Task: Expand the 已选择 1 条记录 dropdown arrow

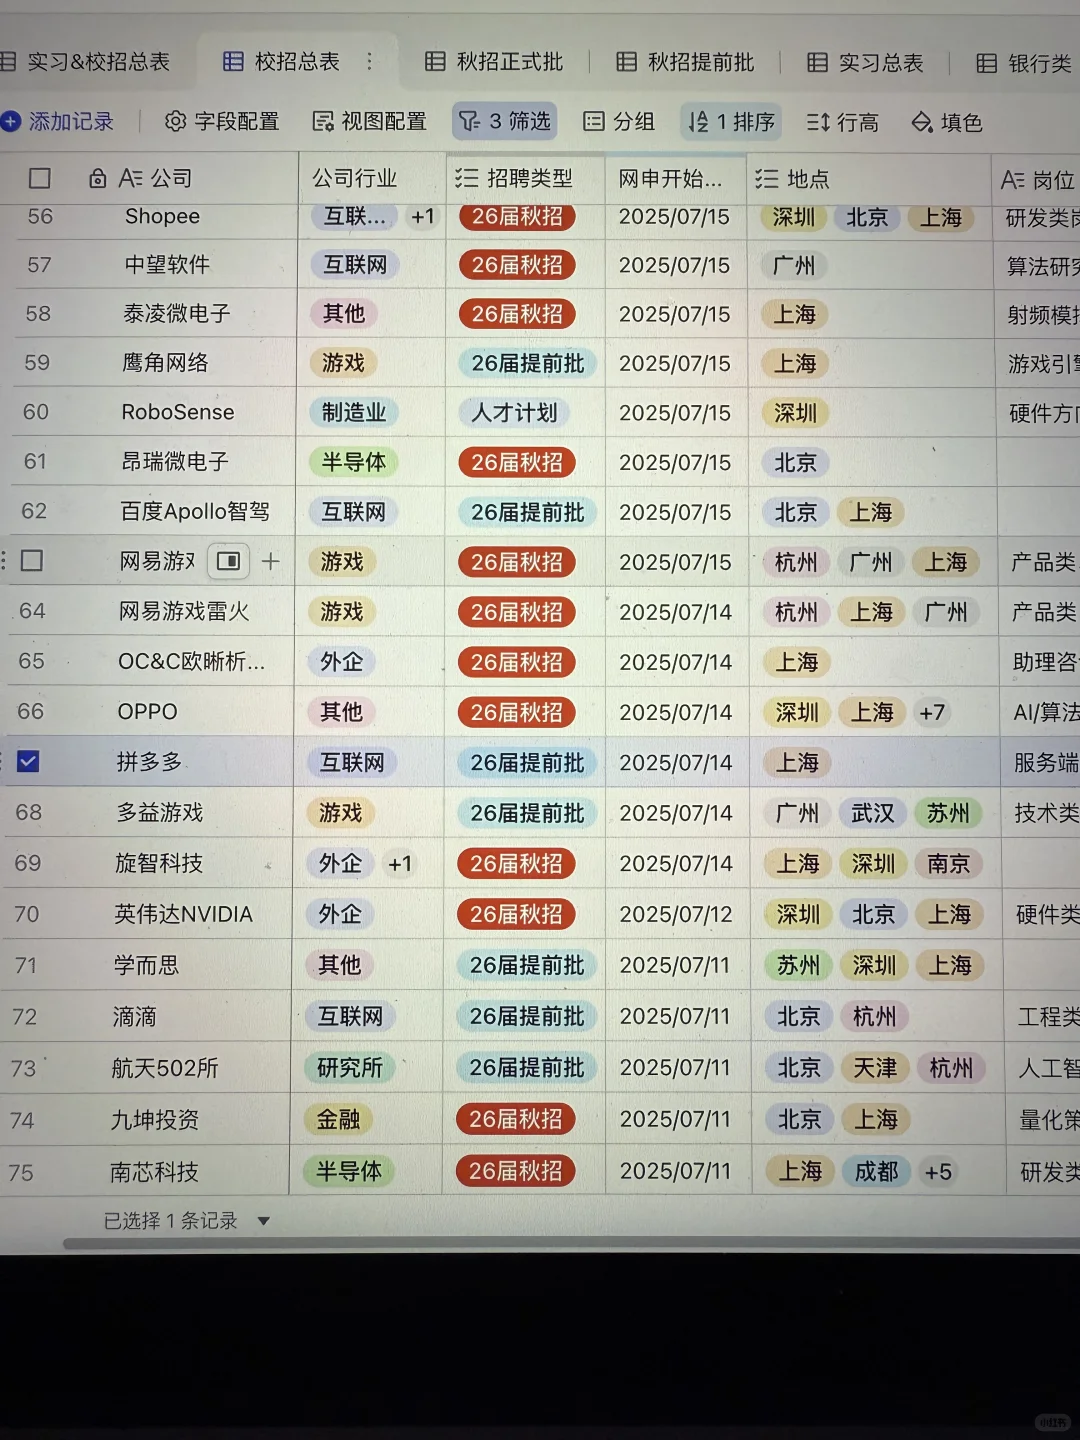Action: (x=263, y=1221)
